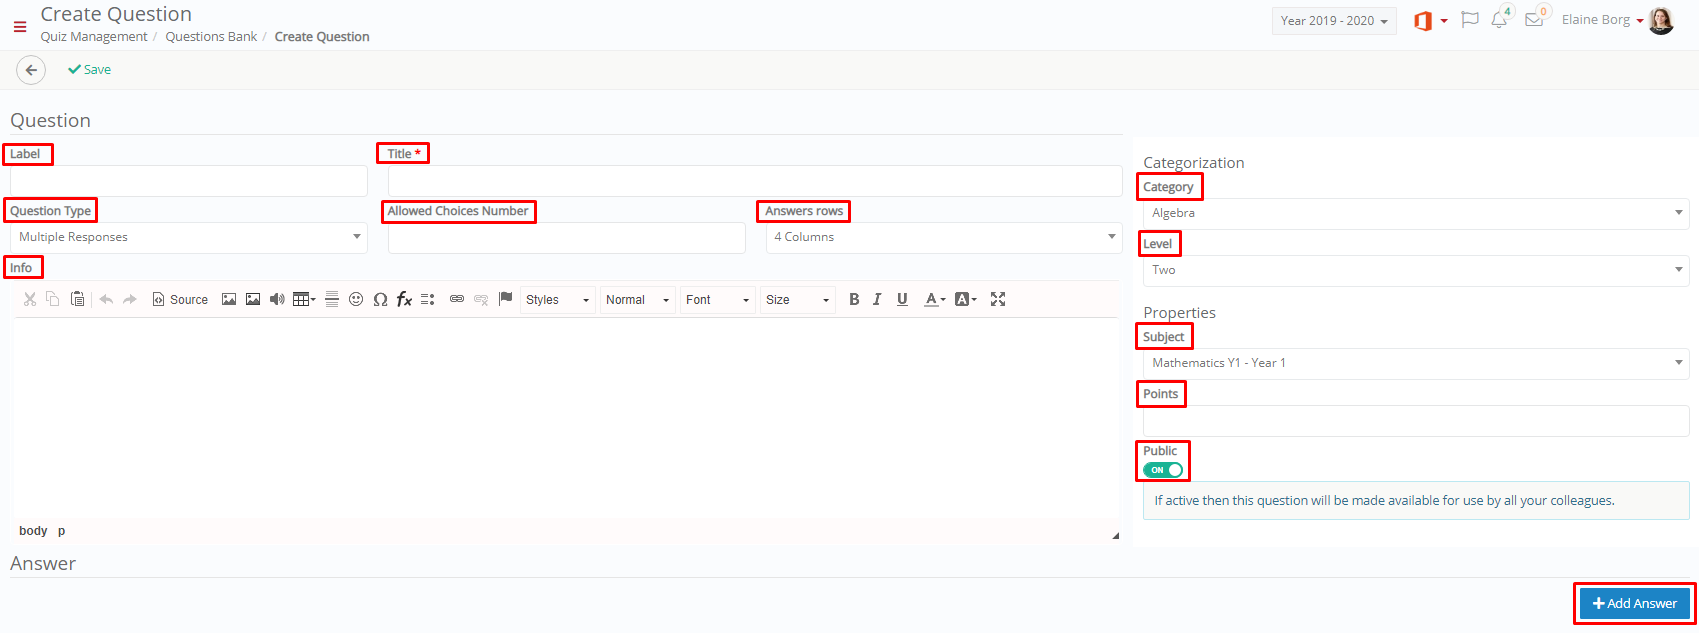Open the Question Type dropdown
The image size is (1699, 633).
[x=189, y=237]
